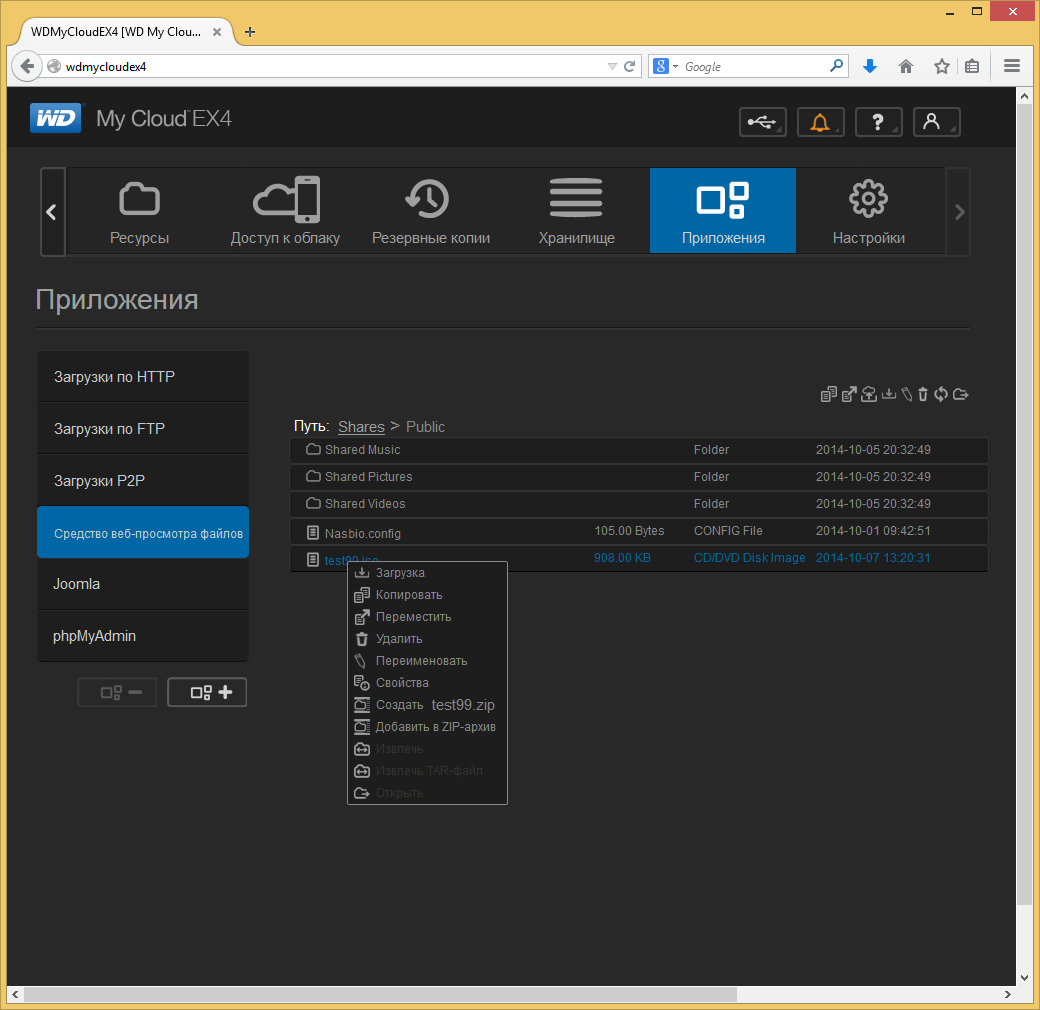The image size is (1040, 1010).
Task: Click the cloud upload toolbar icon
Action: pyautogui.click(x=869, y=395)
